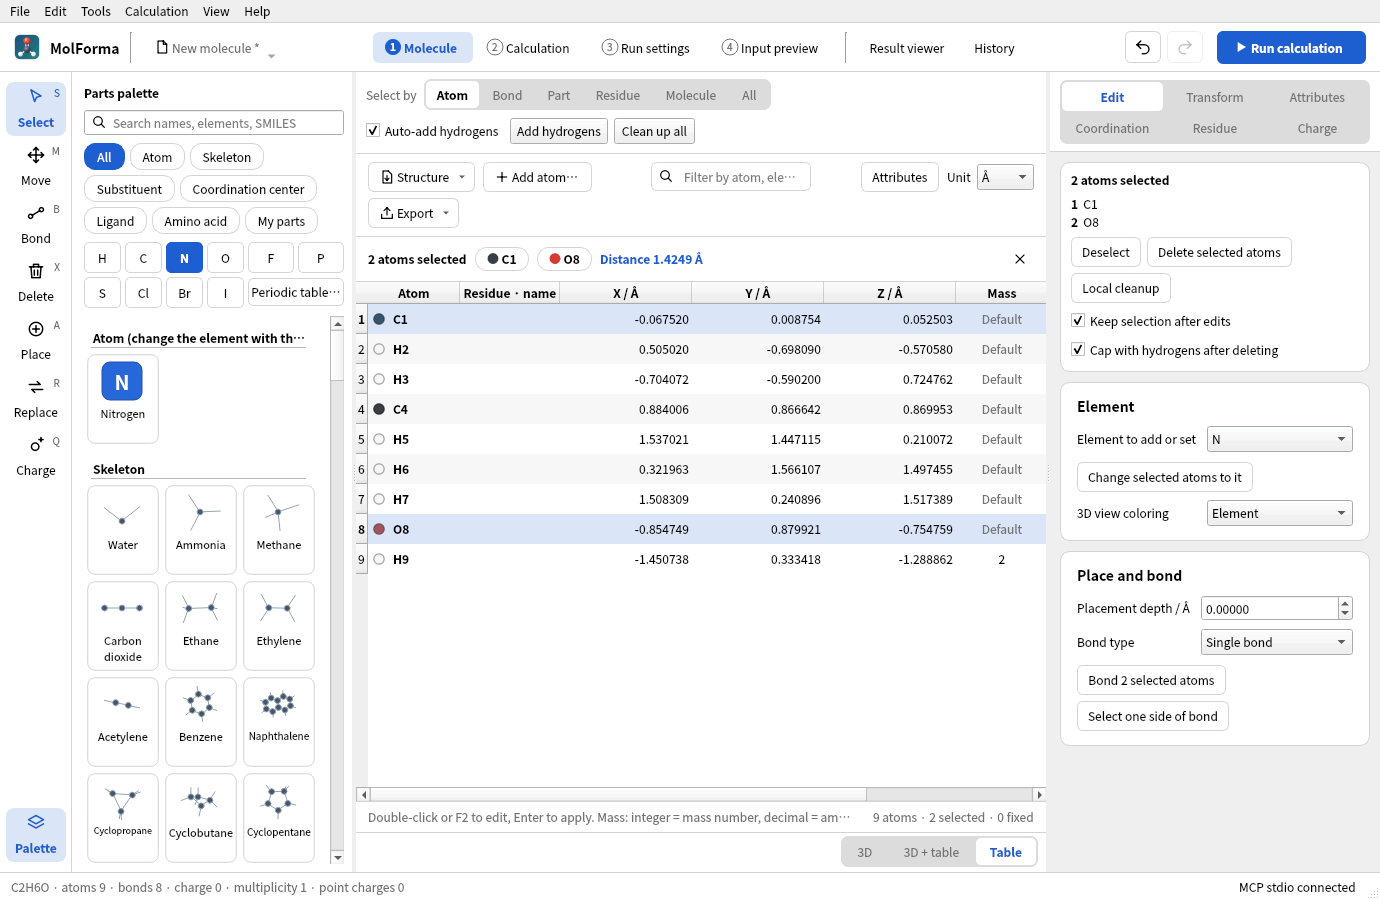Close the selection summary bar

pyautogui.click(x=1020, y=259)
